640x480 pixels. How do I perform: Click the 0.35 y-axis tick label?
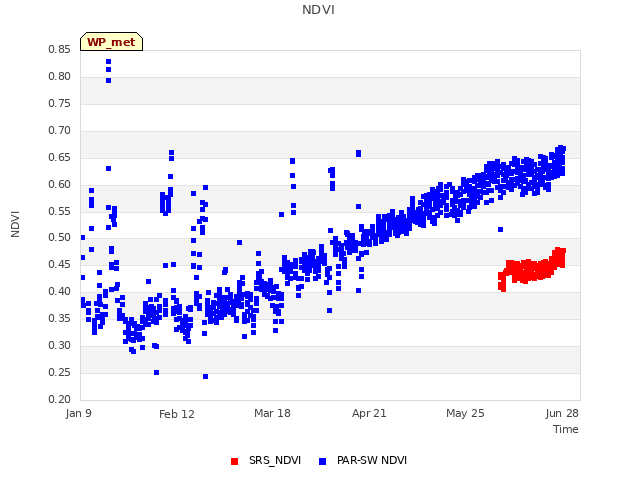[x=60, y=318]
